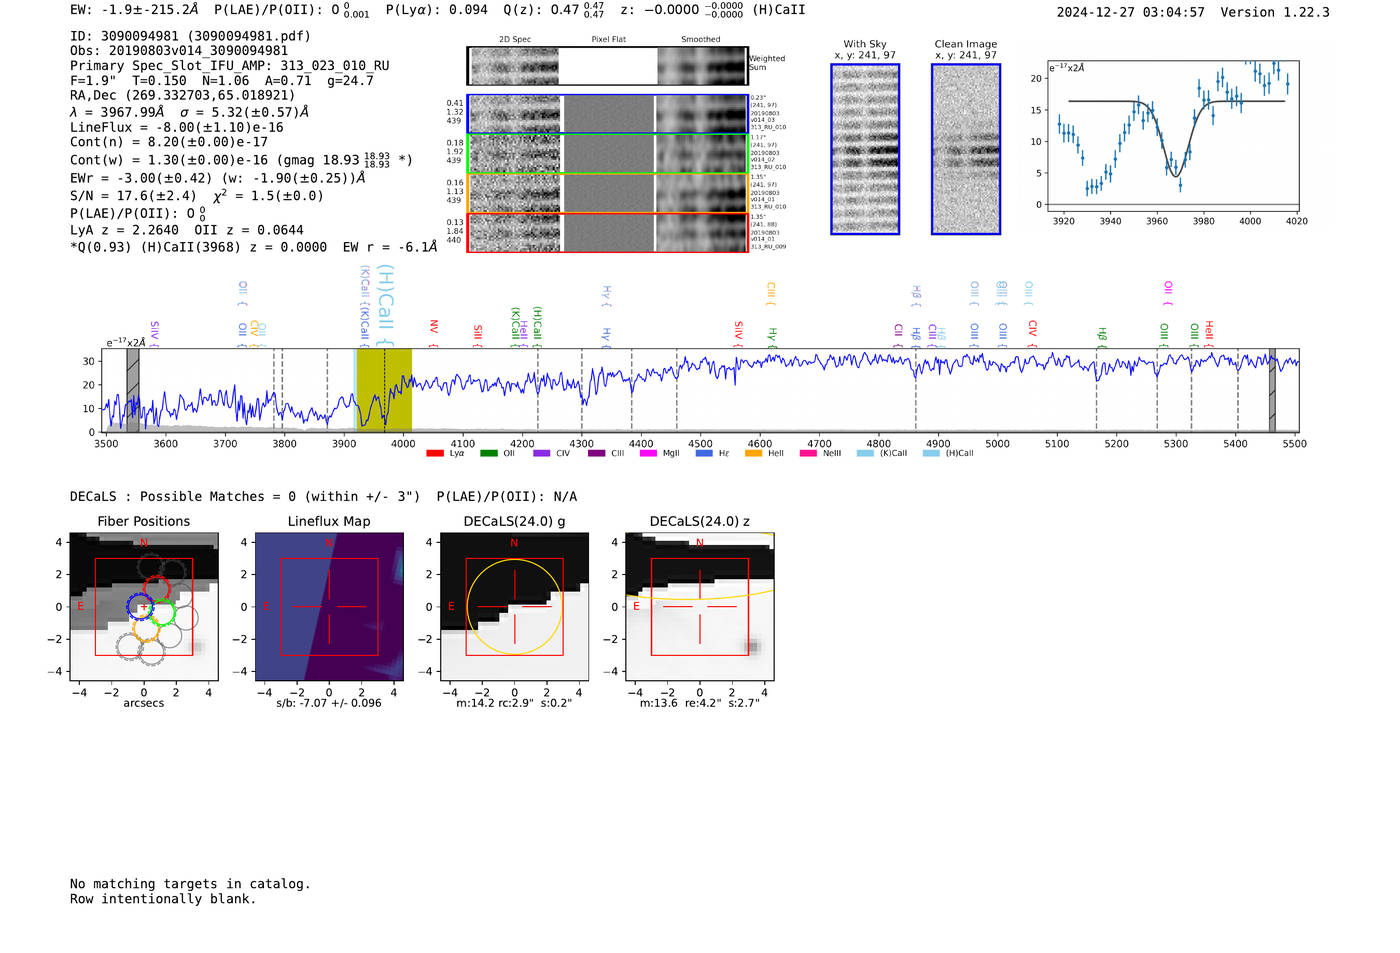Click the *Q(0.93) (H)CaII(3968) line
Screen dimensions: 1400x953
253,247
